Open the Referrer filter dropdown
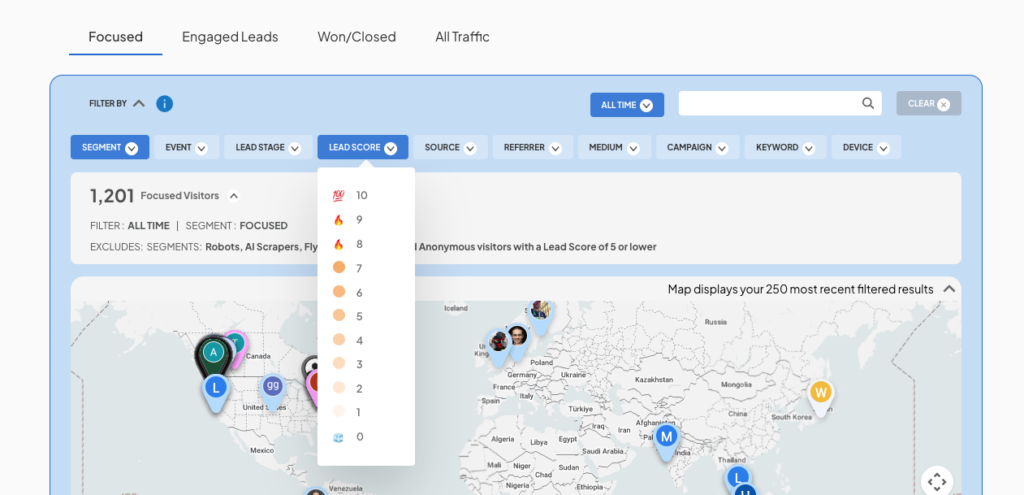The height and width of the screenshot is (495, 1024). [533, 148]
